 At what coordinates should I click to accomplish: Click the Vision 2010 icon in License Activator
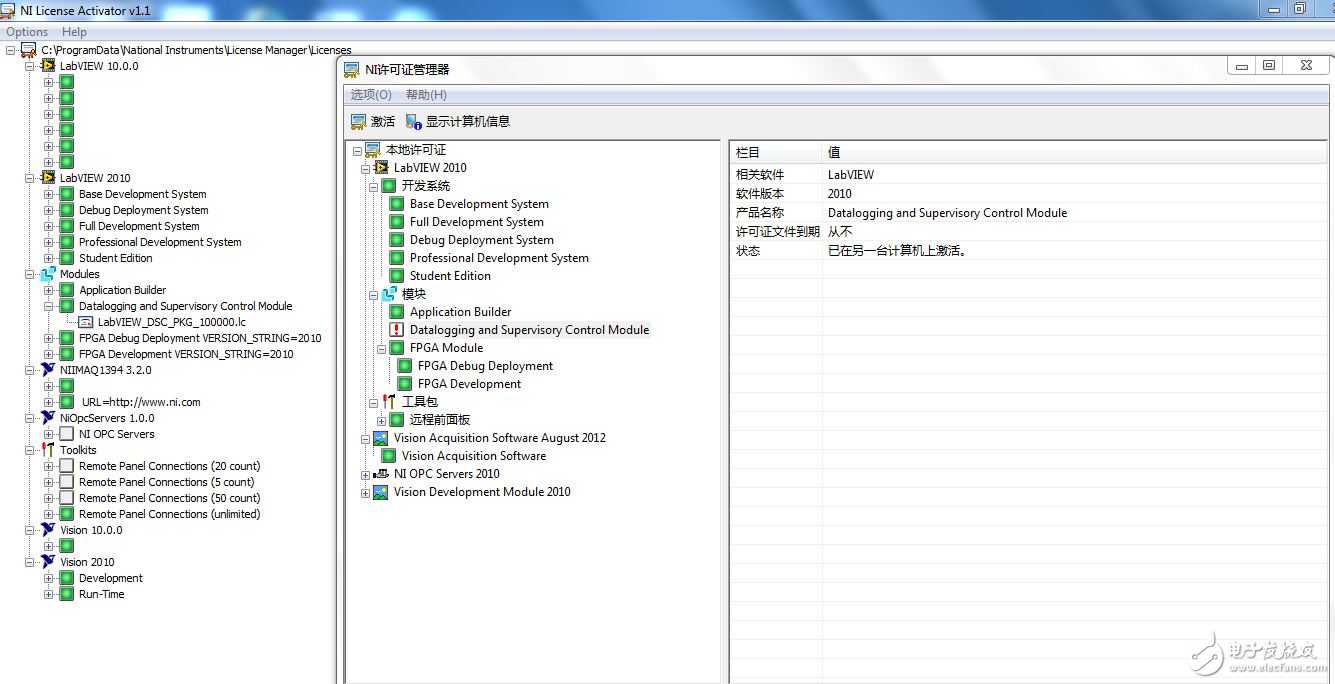[47, 562]
